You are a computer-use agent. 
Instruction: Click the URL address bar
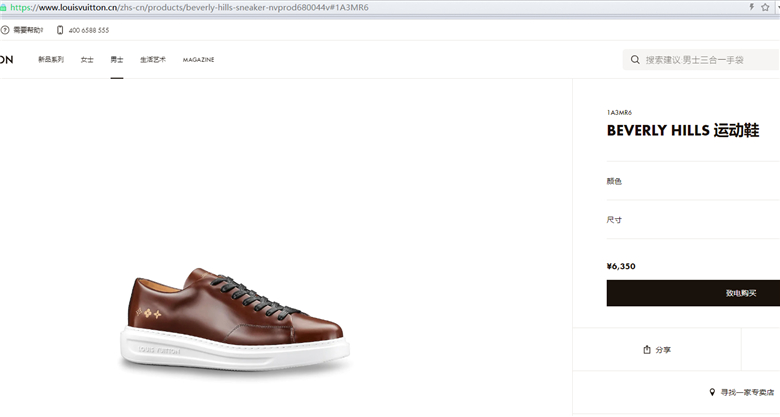click(x=373, y=7)
